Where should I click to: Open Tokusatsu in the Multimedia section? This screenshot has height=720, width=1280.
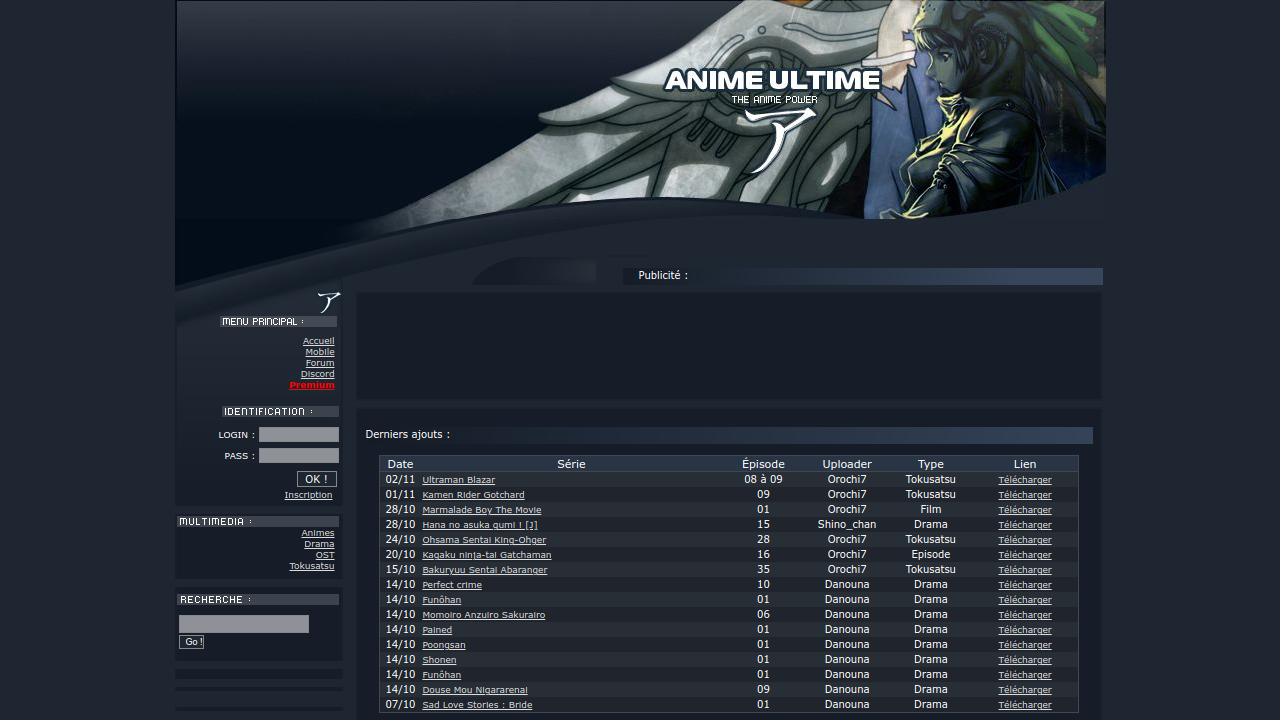(x=312, y=566)
